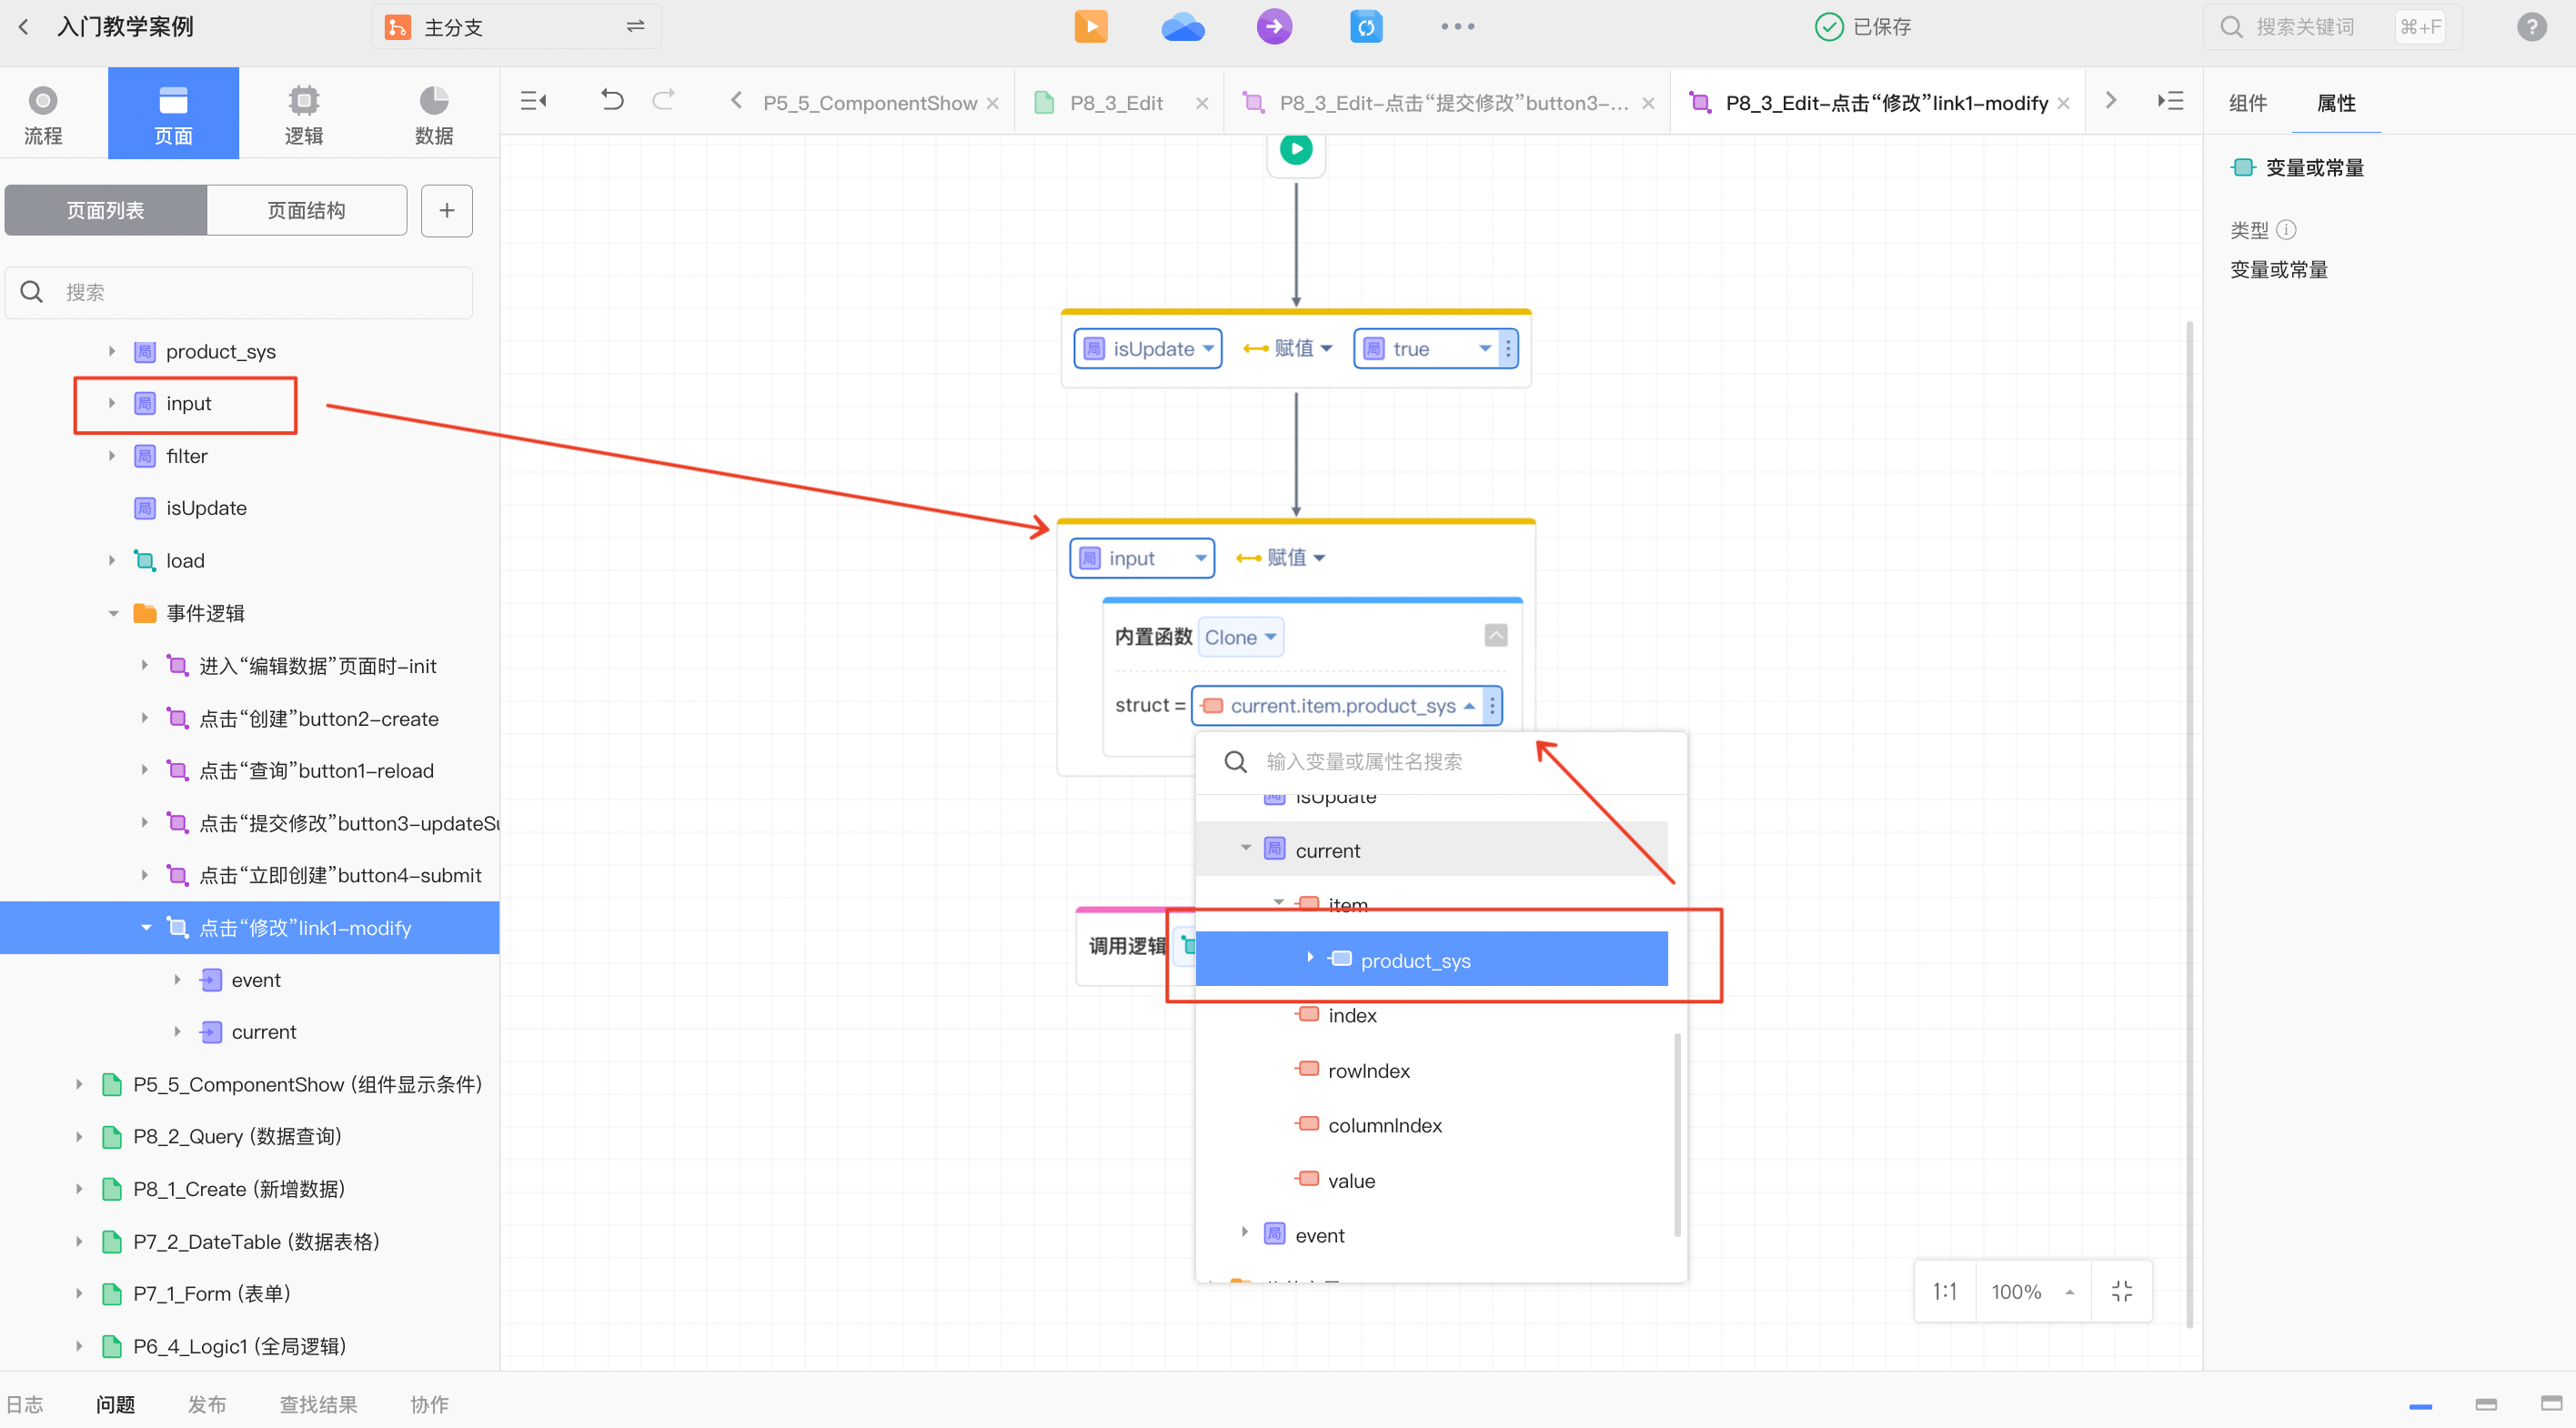Collapse the current node in dropdown
The height and width of the screenshot is (1428, 2576).
(1246, 848)
